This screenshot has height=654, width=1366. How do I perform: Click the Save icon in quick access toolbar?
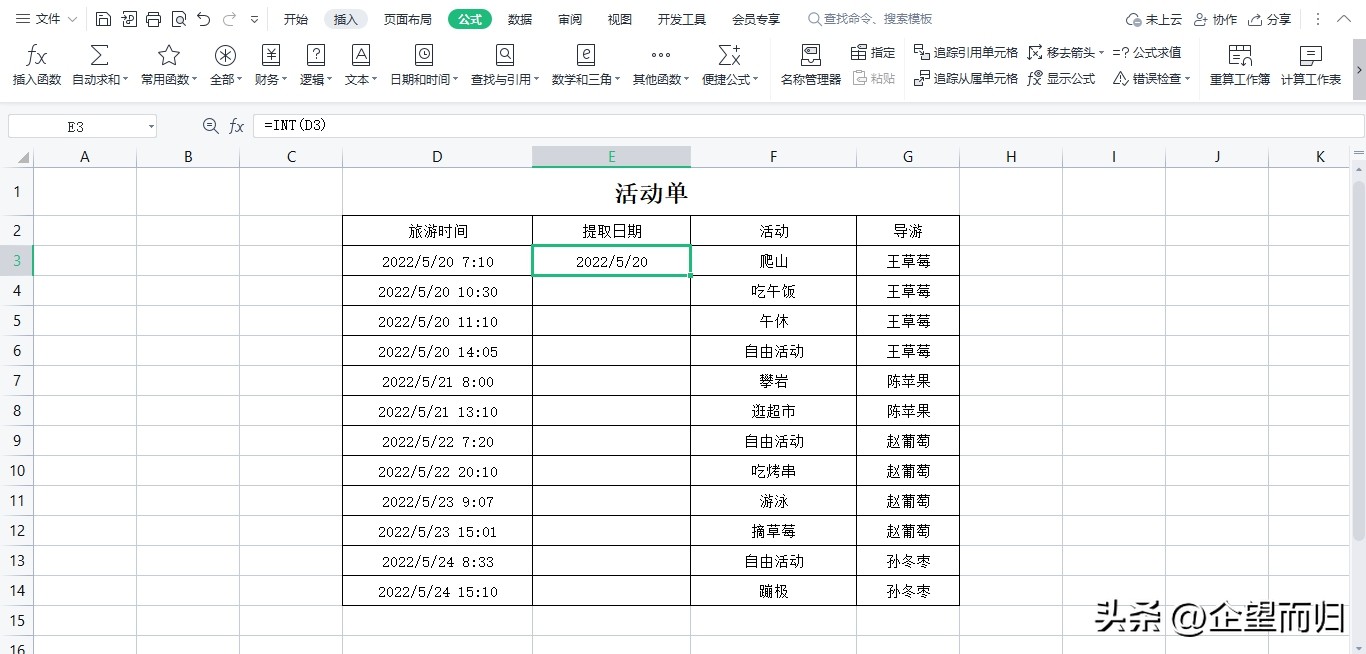click(104, 19)
